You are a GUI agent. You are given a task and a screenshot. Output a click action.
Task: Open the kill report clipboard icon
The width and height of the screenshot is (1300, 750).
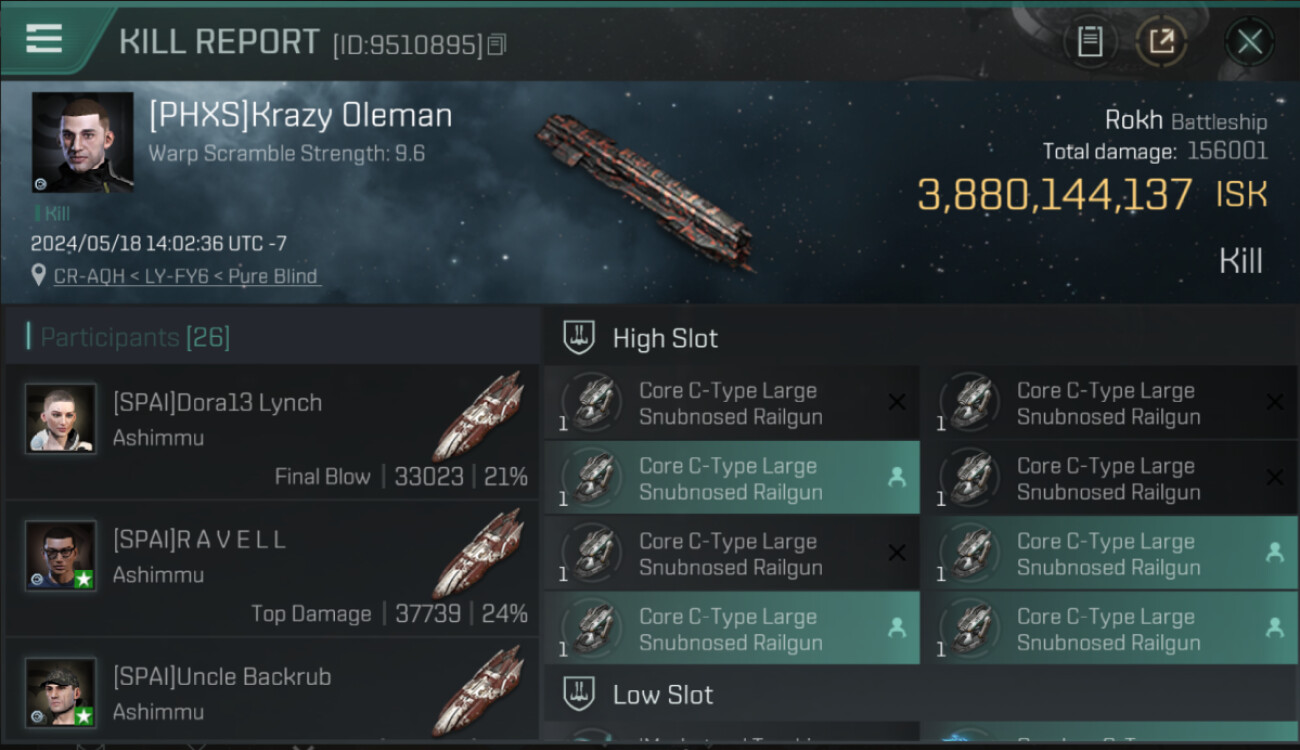1089,42
